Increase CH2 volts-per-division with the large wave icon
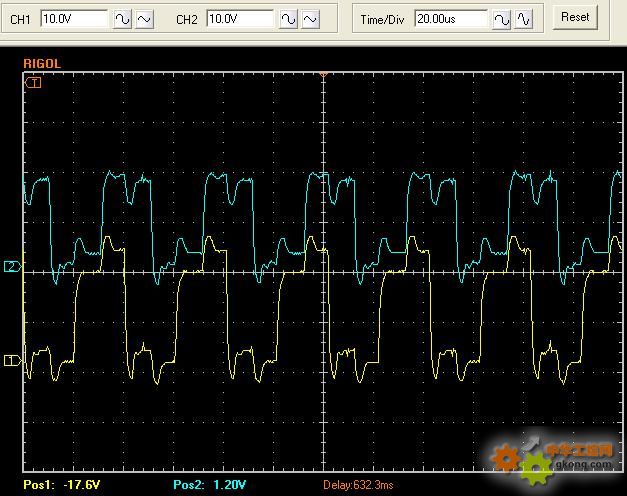The image size is (627, 496). click(x=288, y=19)
